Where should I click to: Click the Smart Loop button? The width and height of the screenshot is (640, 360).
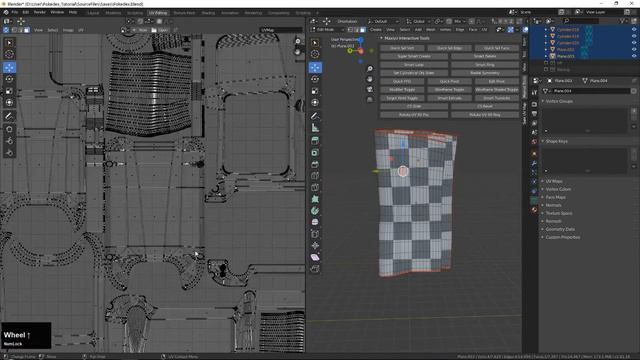pos(414,65)
